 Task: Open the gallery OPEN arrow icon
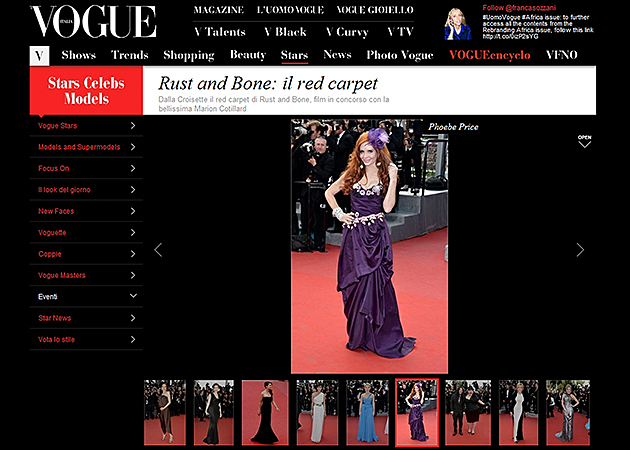pos(584,141)
